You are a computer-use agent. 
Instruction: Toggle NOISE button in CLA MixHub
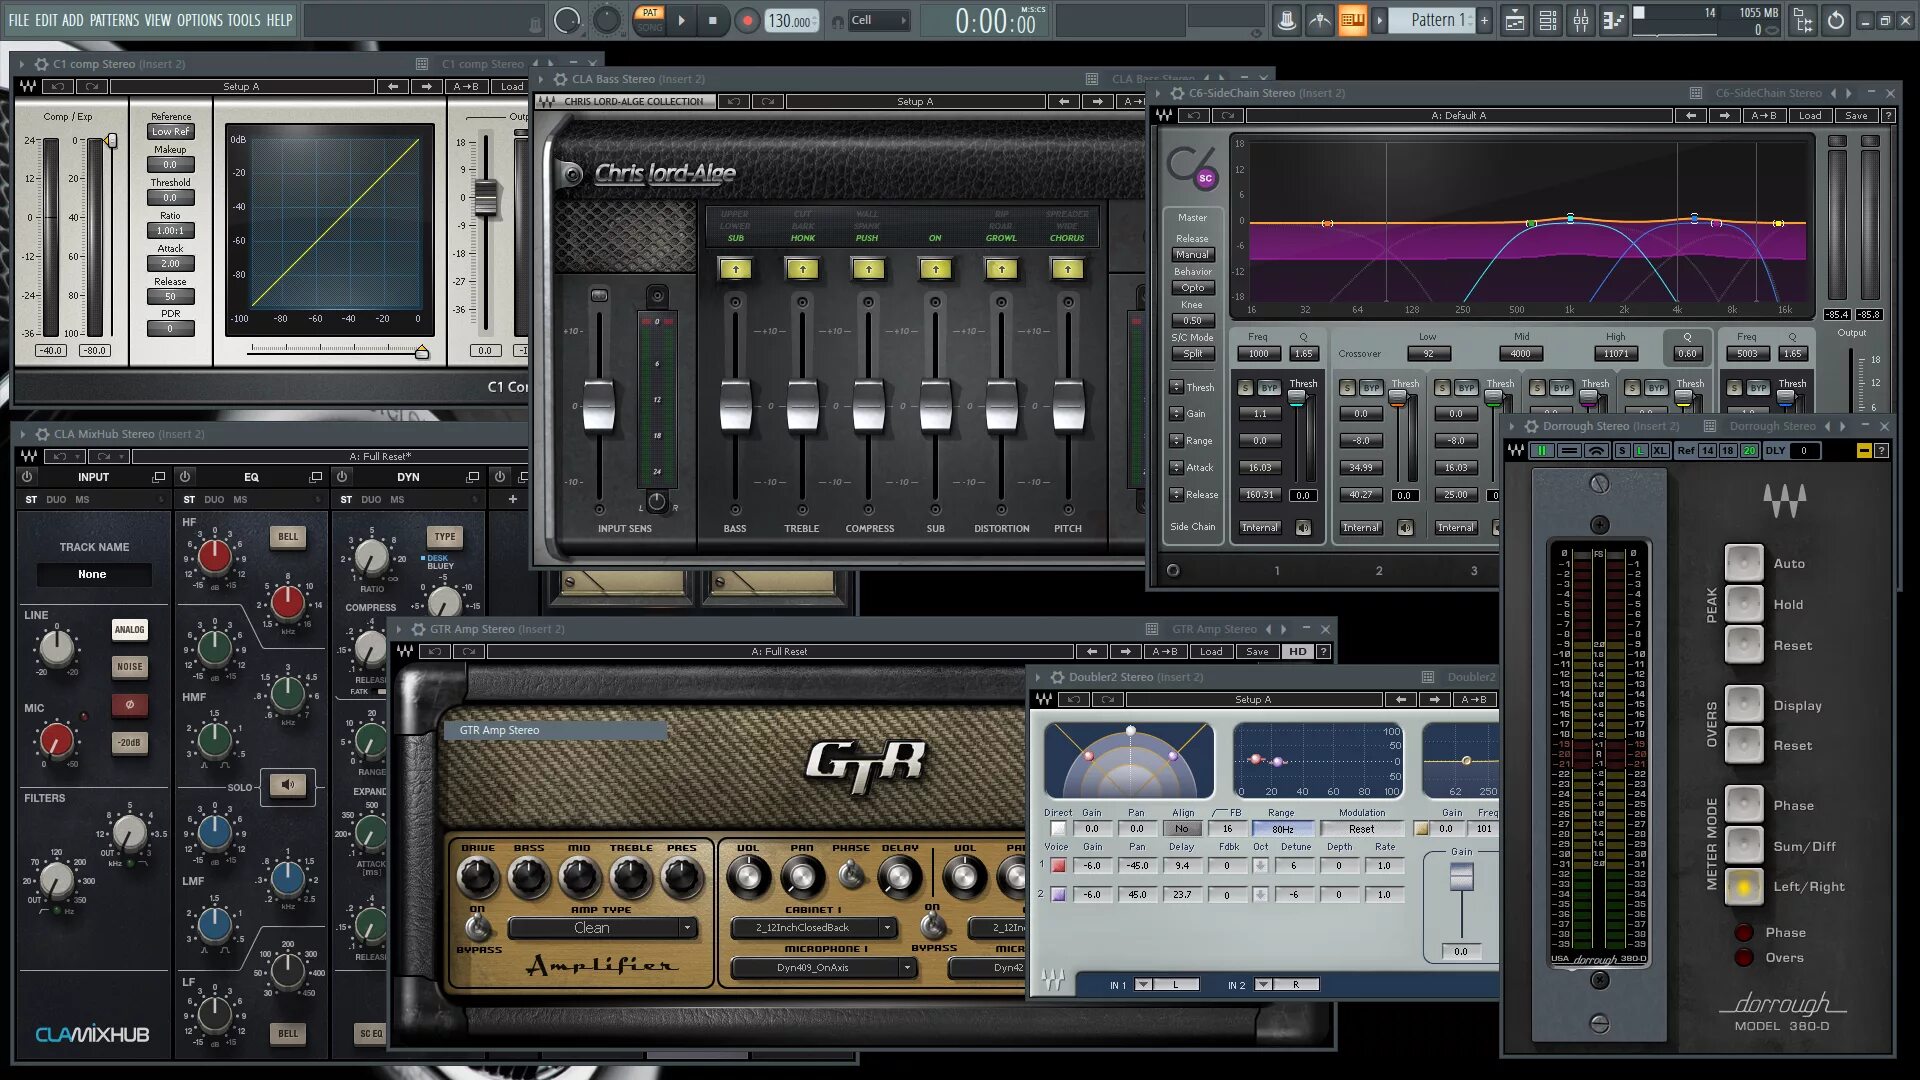tap(129, 667)
